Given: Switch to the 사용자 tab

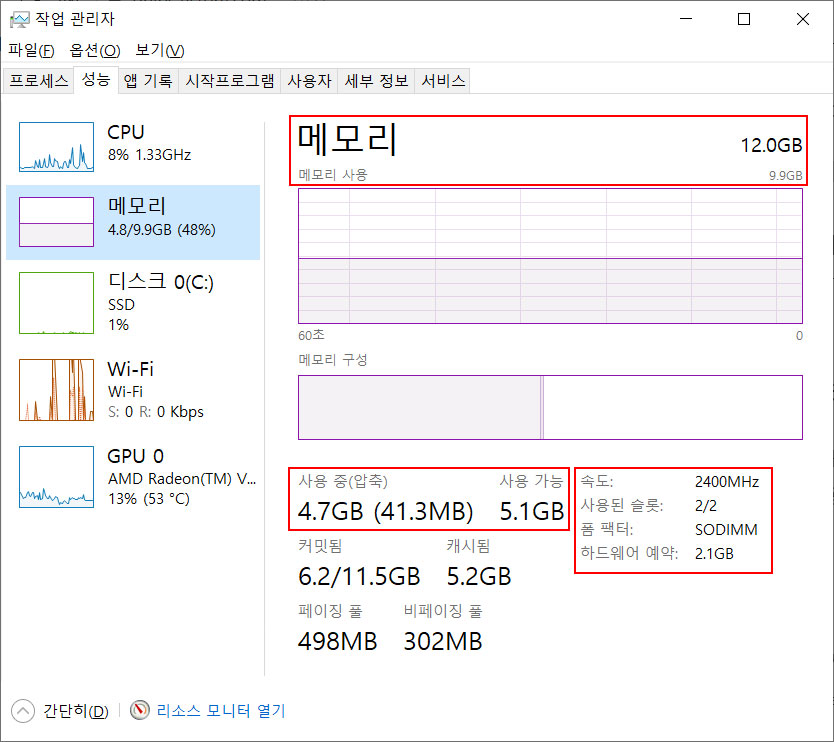Looking at the screenshot, I should point(309,81).
